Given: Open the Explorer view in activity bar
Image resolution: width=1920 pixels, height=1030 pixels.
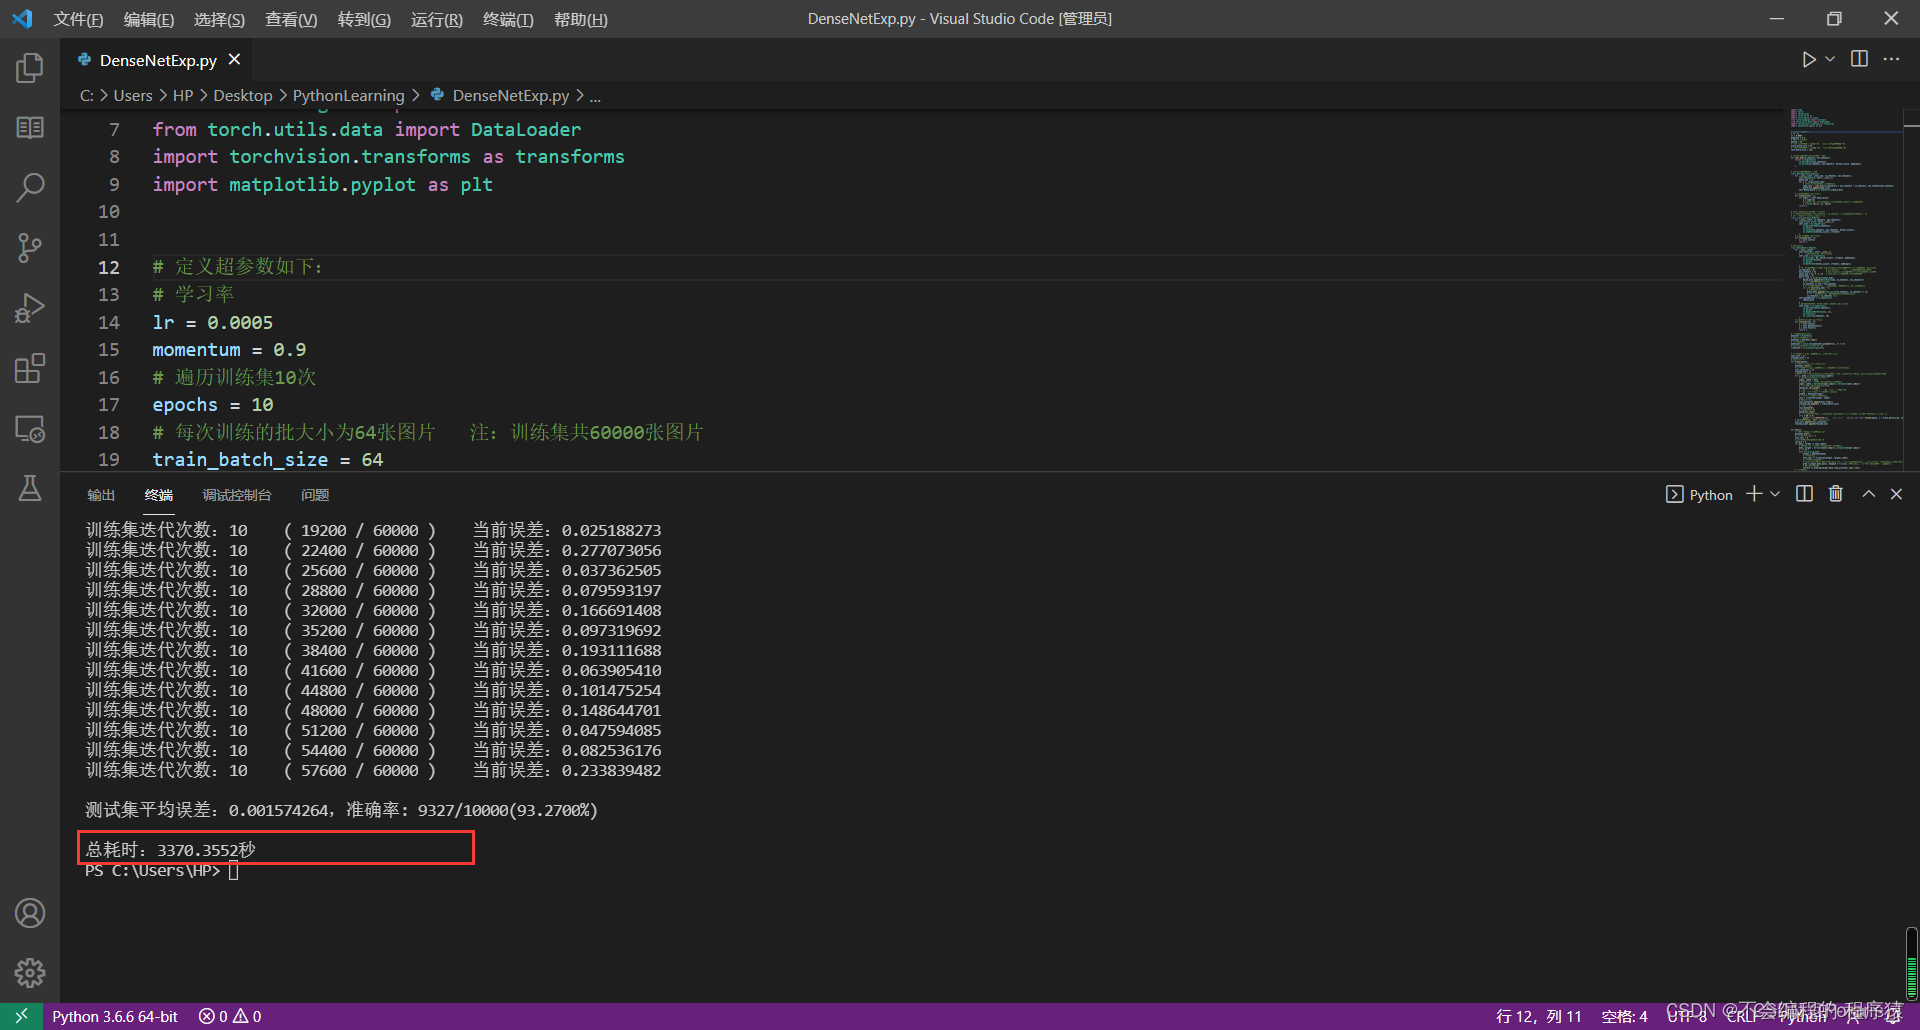Looking at the screenshot, I should pyautogui.click(x=30, y=68).
